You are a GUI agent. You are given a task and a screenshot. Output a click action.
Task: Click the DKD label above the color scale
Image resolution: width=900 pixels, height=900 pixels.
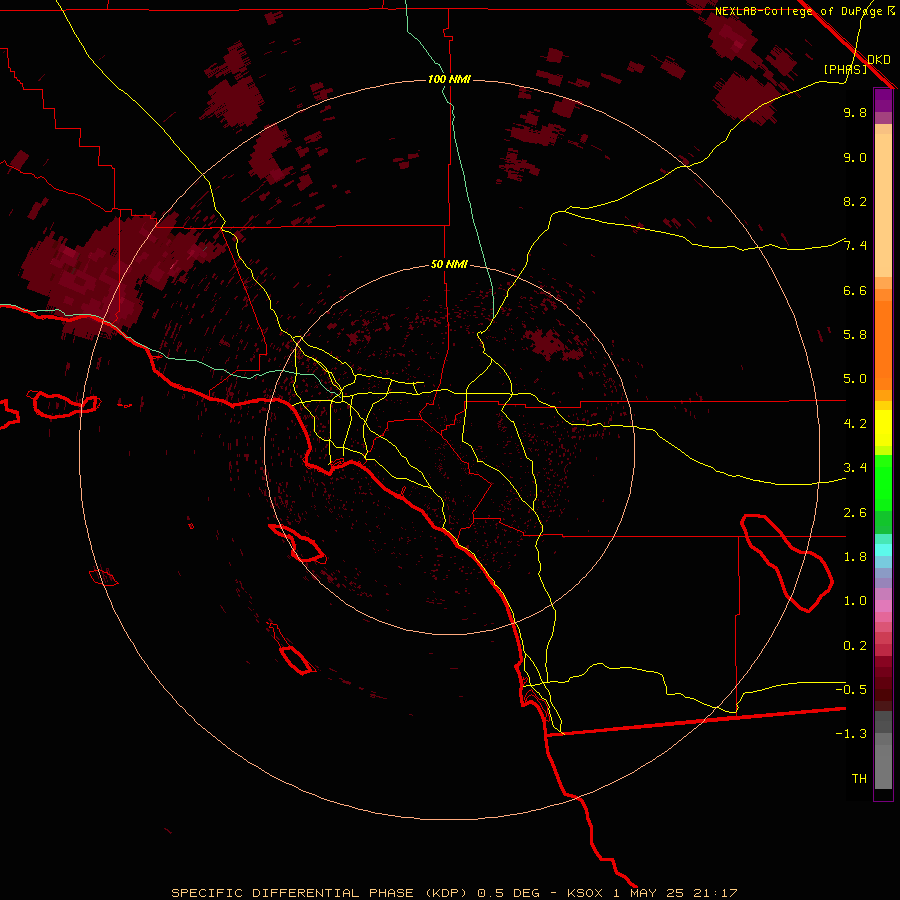879,59
